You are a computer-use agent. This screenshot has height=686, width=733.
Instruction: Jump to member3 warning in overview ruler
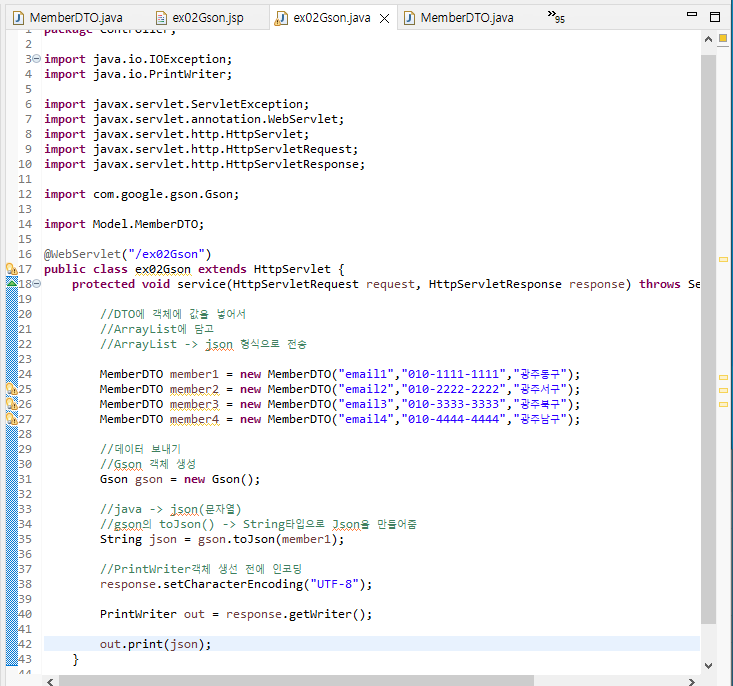[723, 390]
